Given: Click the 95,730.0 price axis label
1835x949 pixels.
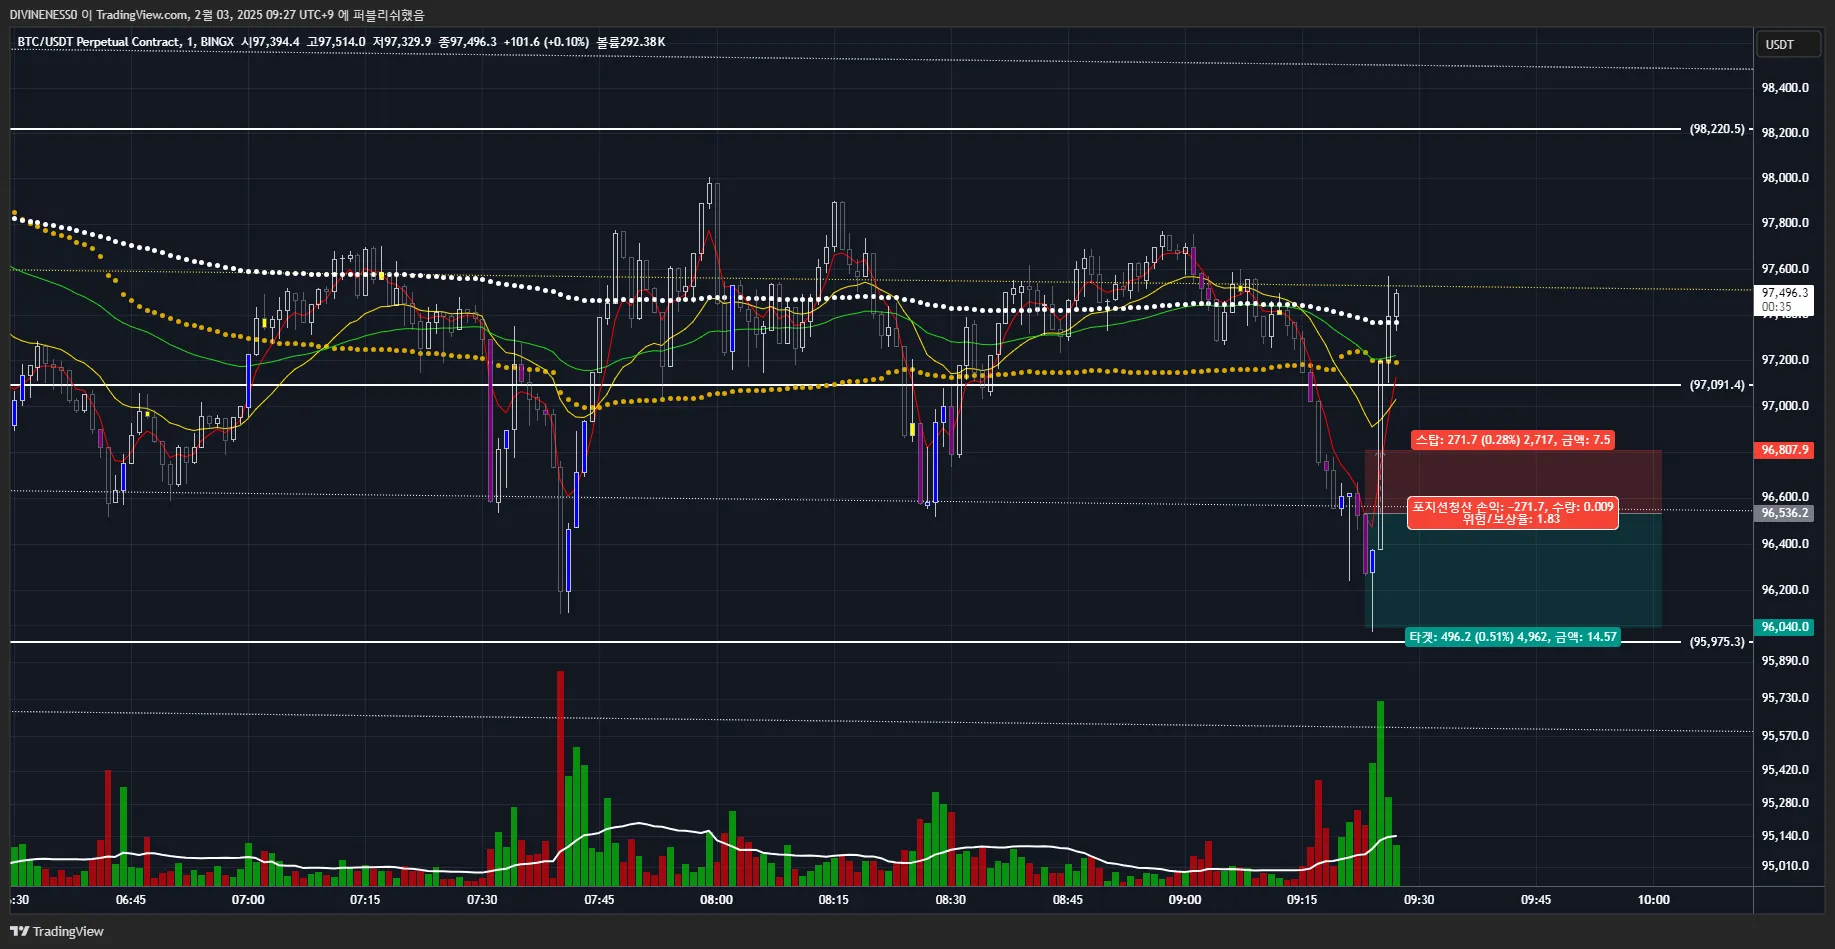Looking at the screenshot, I should (1785, 698).
